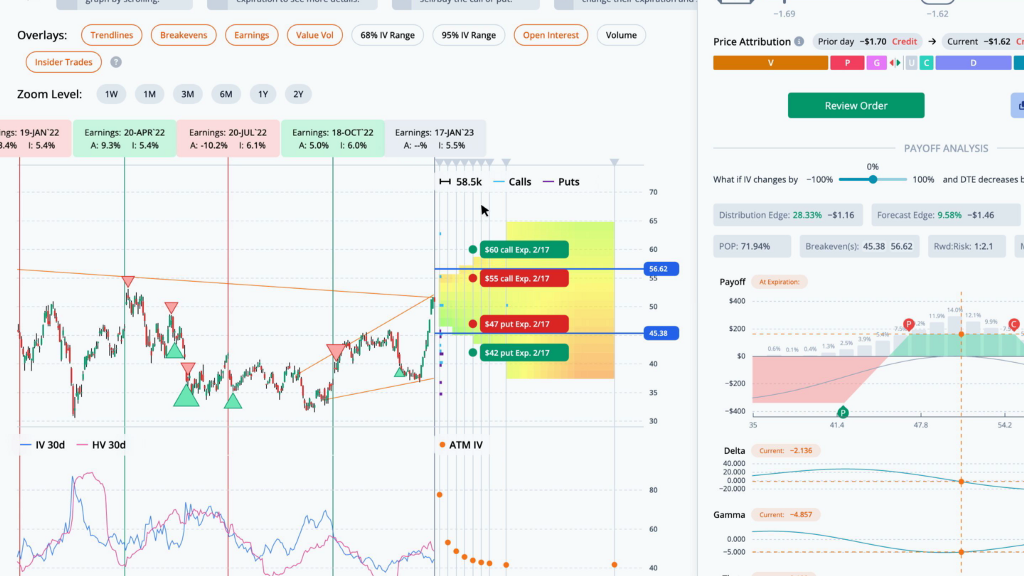This screenshot has height=576, width=1024.
Task: Click the red P marker on payoff chart
Action: point(908,325)
